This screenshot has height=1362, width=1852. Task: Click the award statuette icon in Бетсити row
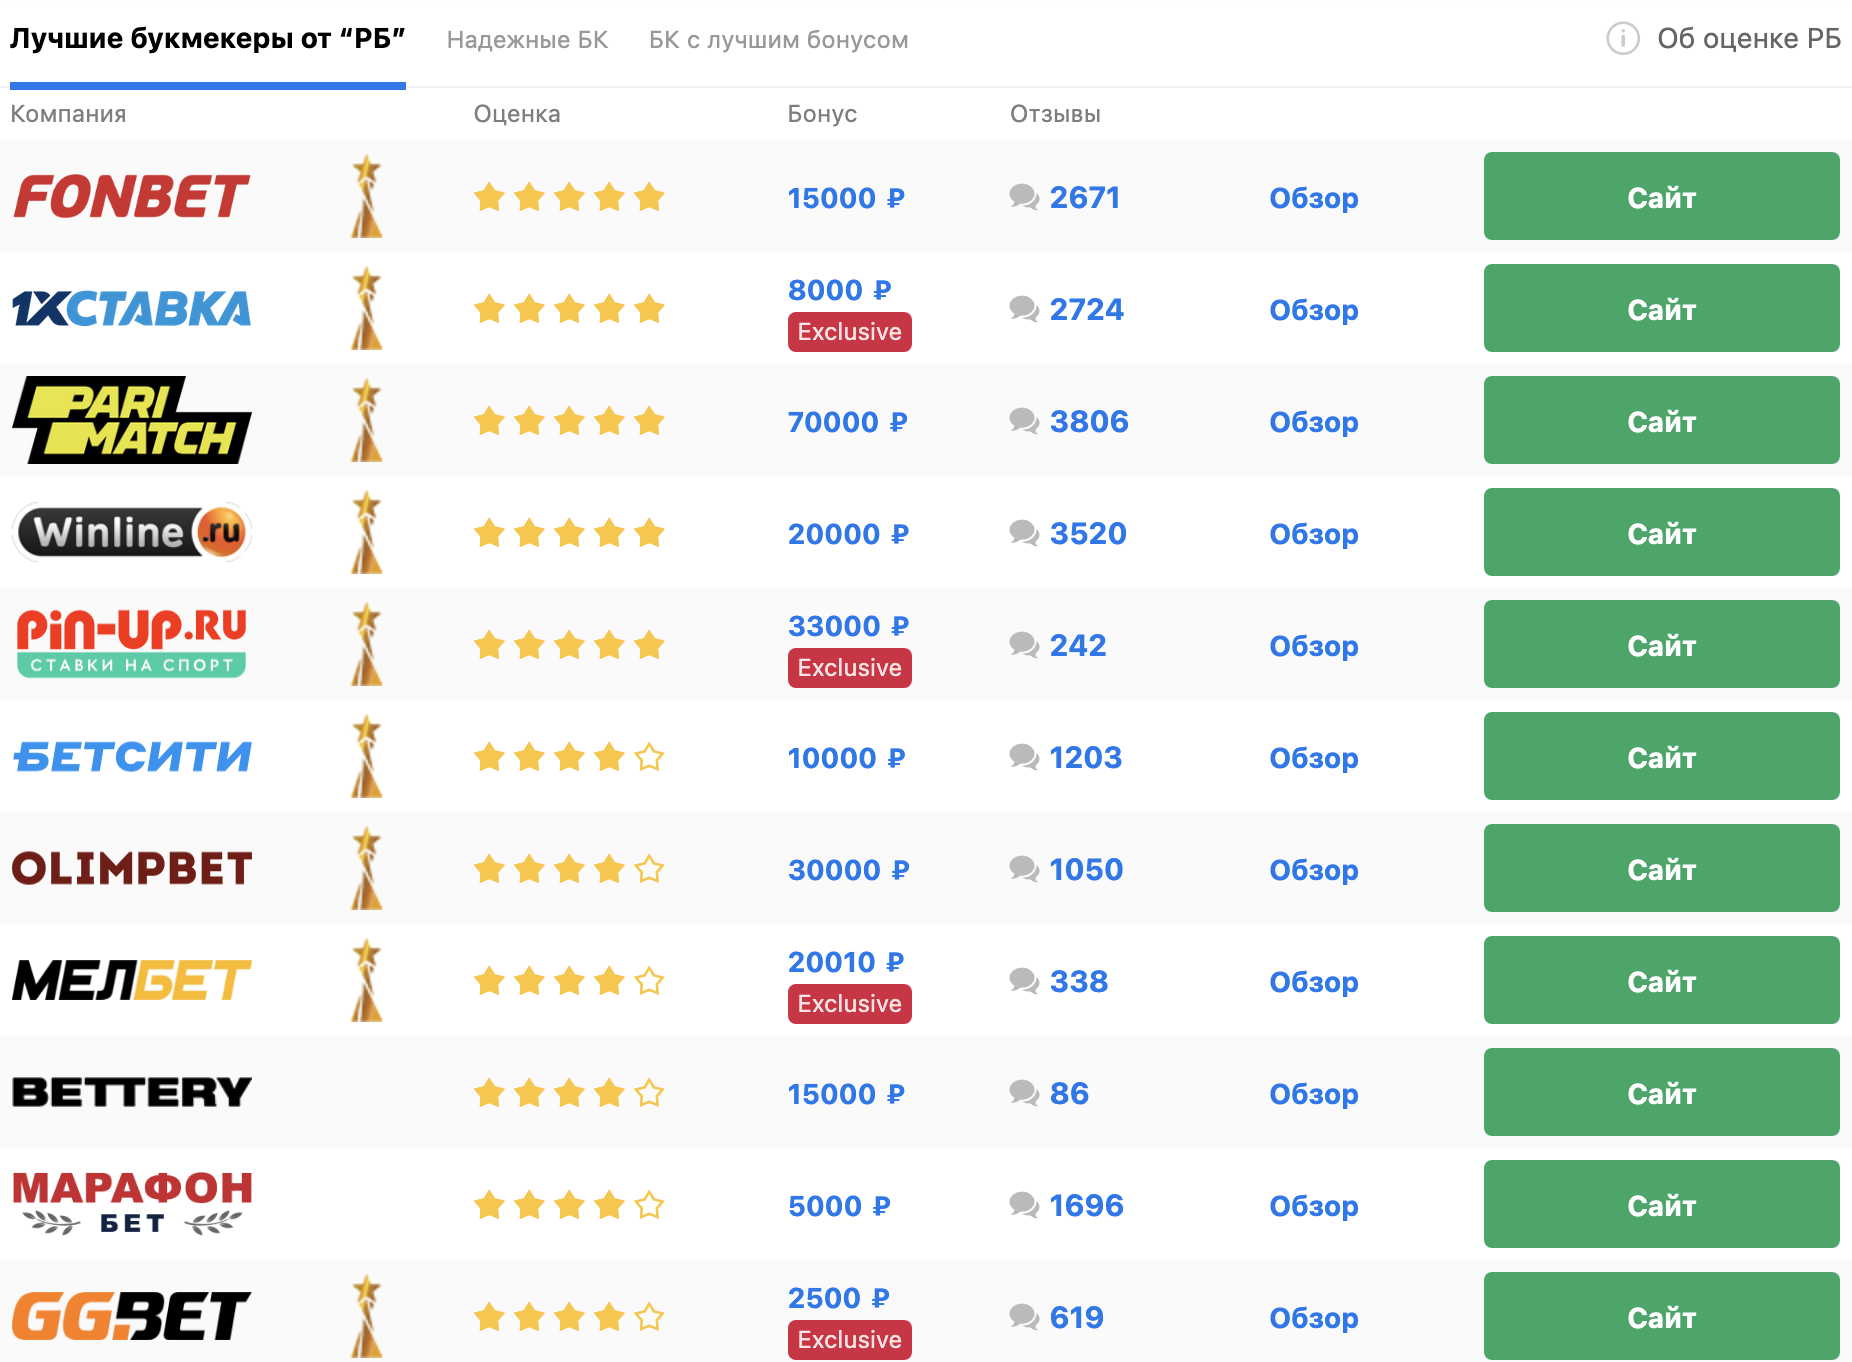coord(367,756)
